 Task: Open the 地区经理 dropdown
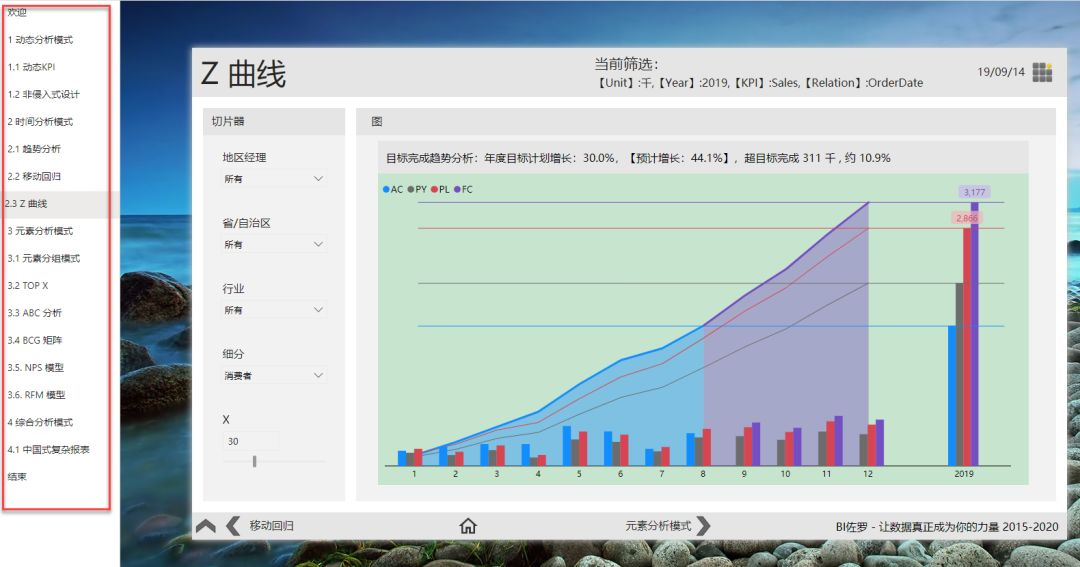pos(273,178)
